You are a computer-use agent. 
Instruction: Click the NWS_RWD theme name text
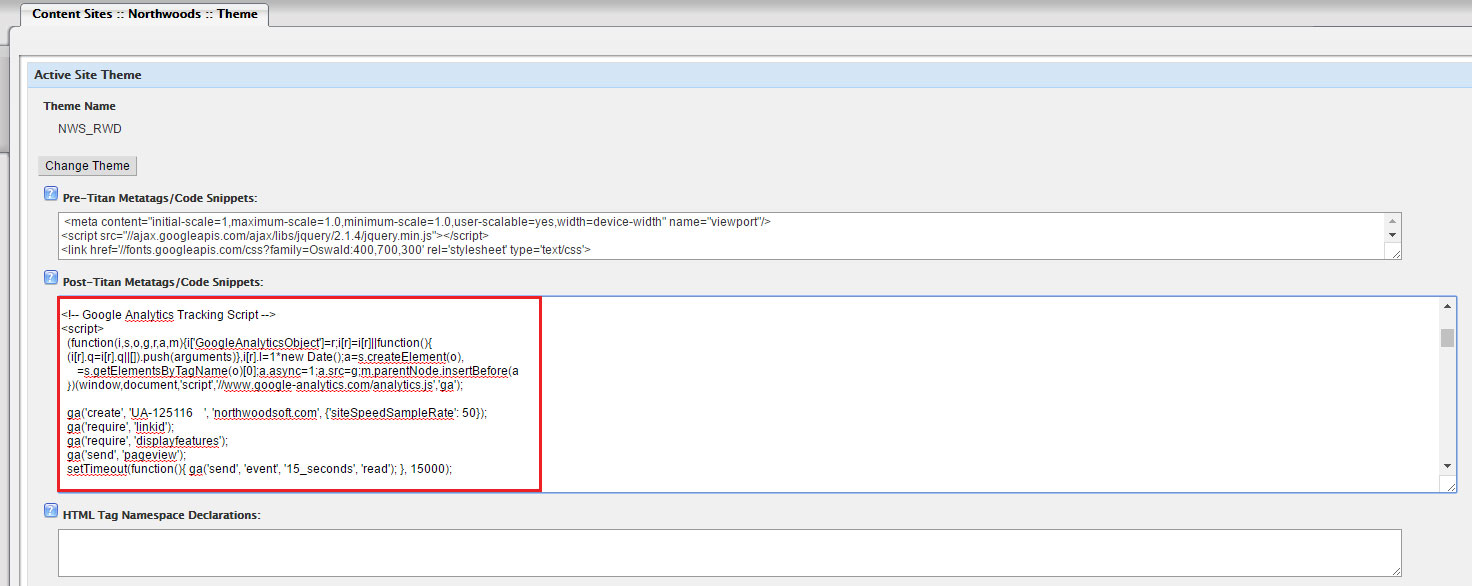coord(90,129)
